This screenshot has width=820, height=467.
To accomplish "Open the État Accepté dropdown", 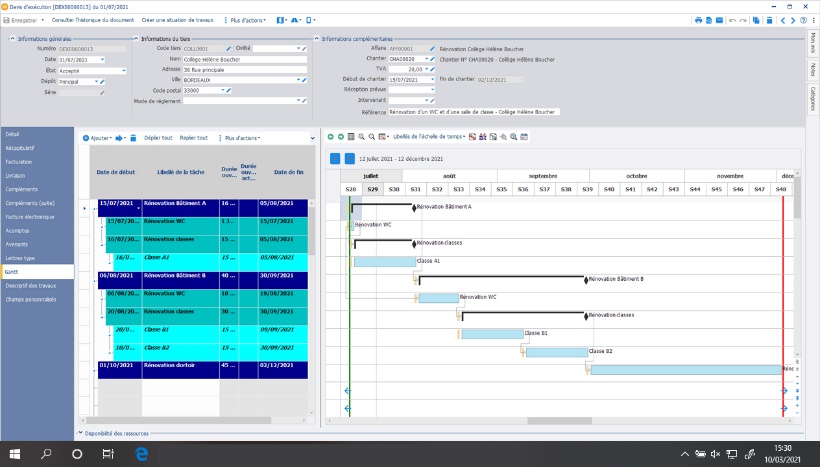I will click(x=123, y=71).
